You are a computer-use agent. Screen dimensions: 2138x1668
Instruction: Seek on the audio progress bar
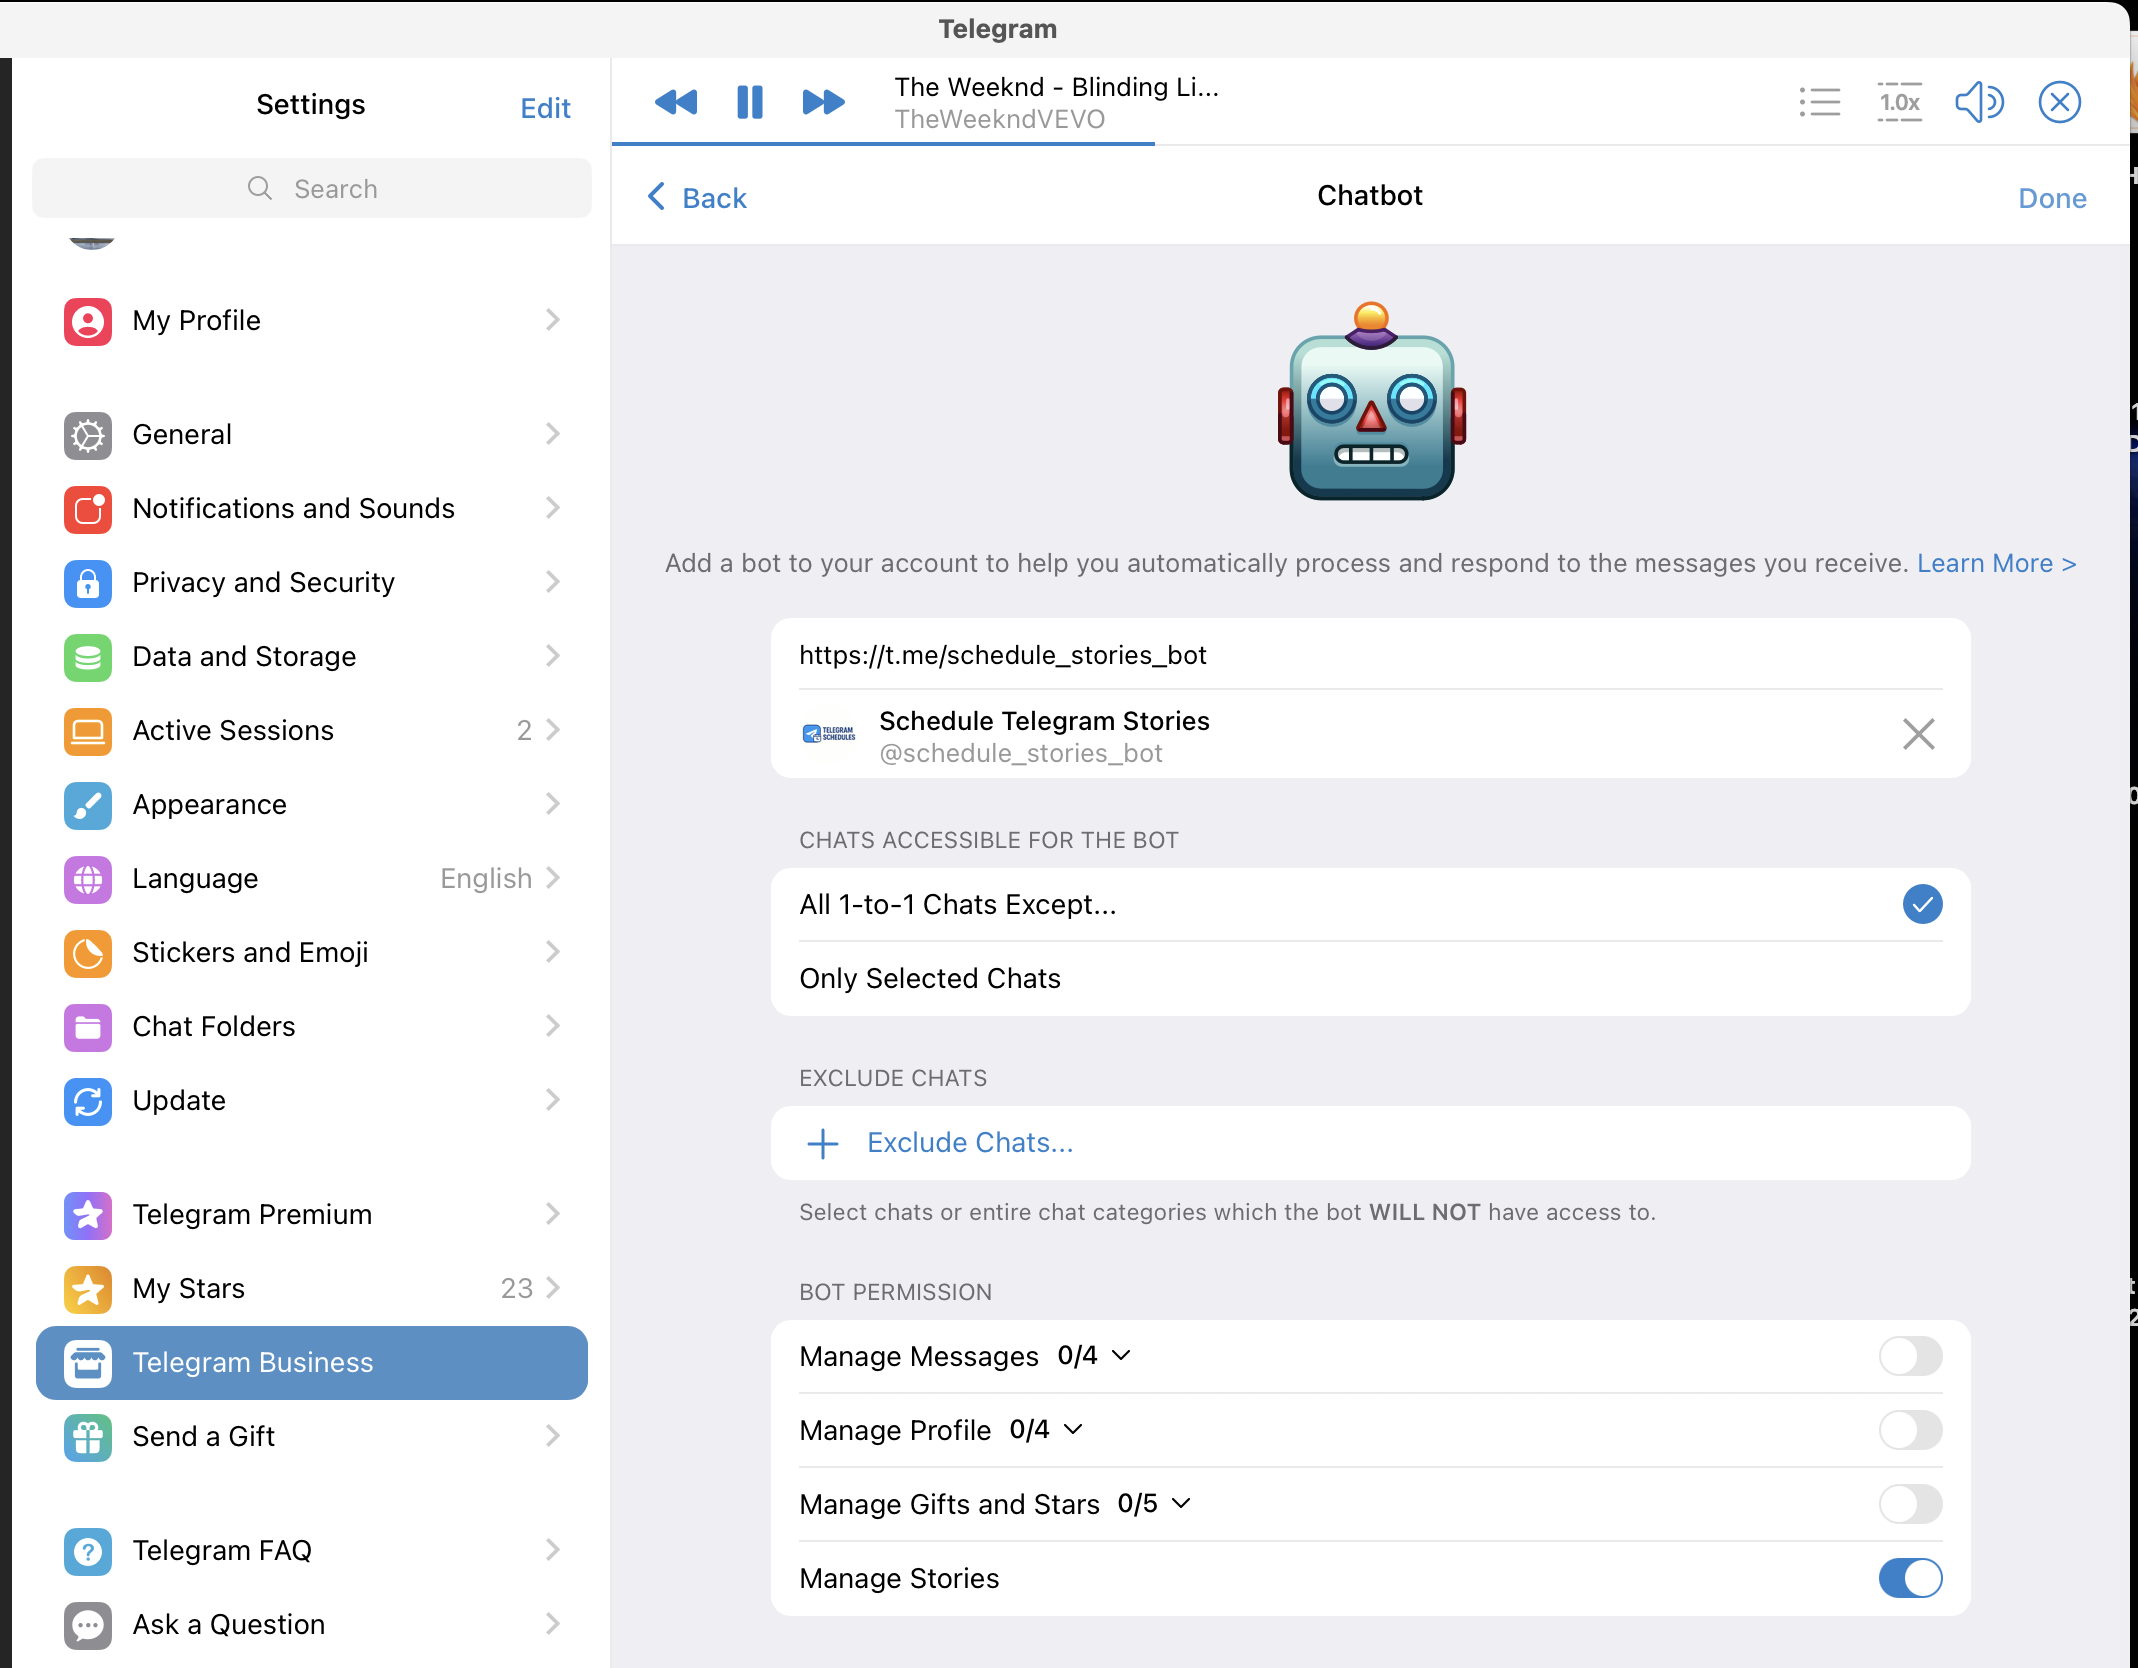pos(1370,144)
